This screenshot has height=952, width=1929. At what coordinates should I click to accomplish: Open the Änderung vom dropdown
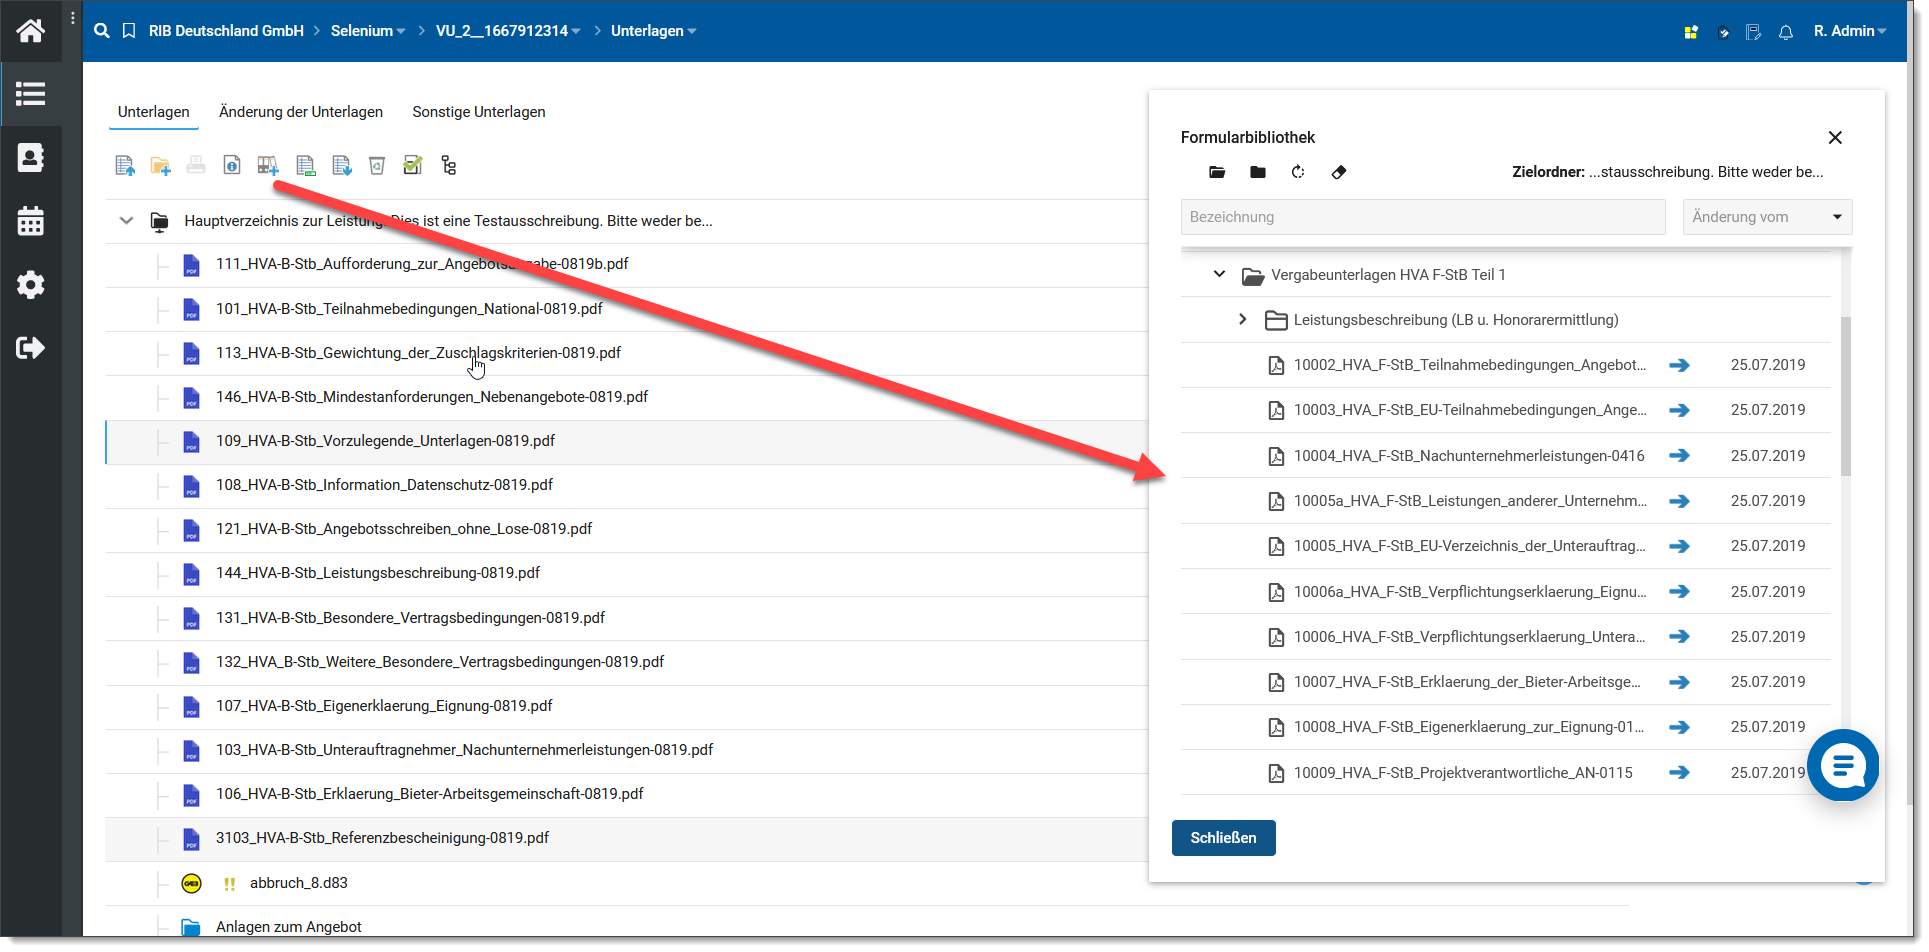[x=1768, y=217]
